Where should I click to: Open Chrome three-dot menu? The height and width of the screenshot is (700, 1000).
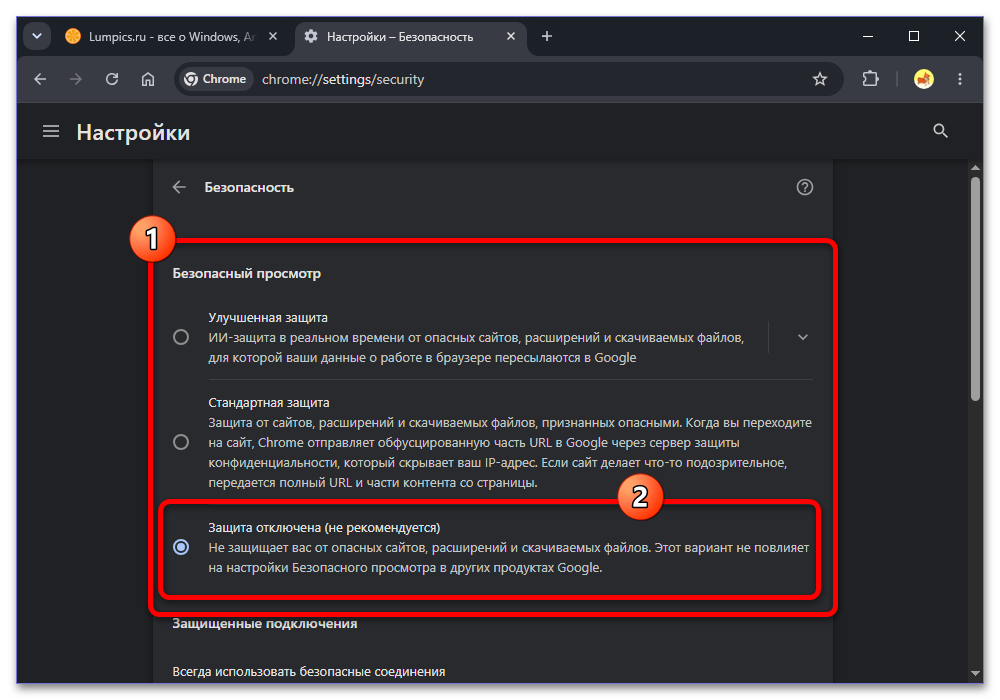[x=960, y=79]
